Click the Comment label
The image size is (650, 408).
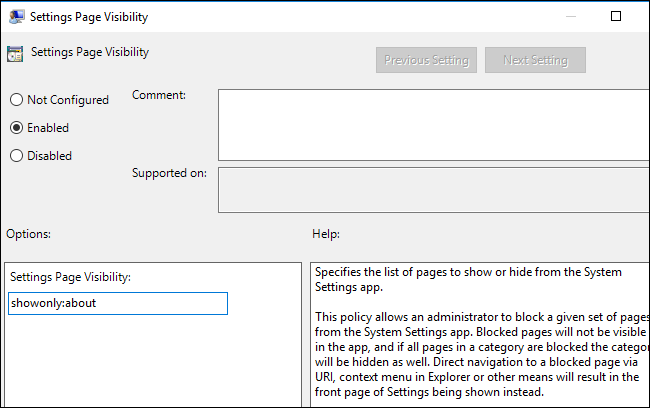click(x=159, y=95)
